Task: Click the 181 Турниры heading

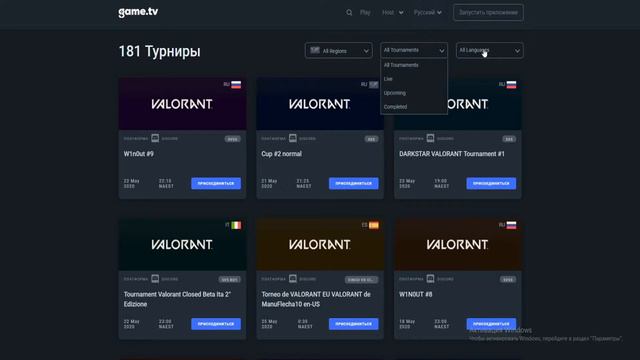Action: (x=160, y=51)
